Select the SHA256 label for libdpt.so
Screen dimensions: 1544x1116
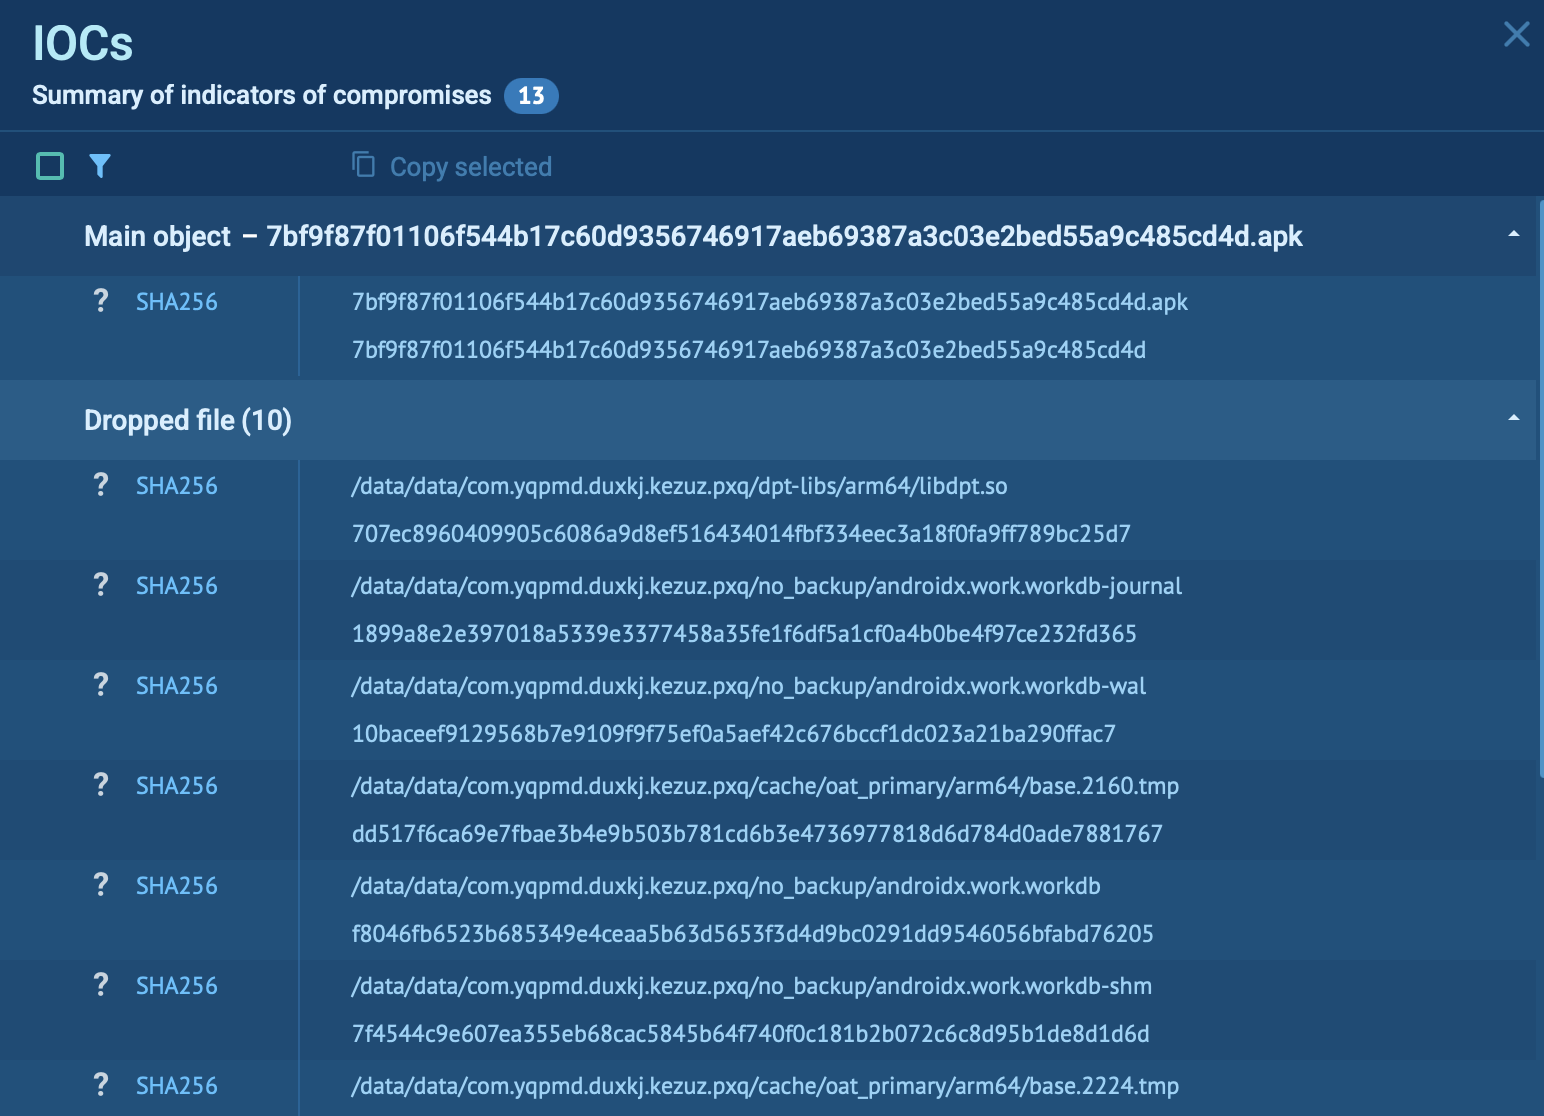(x=177, y=486)
